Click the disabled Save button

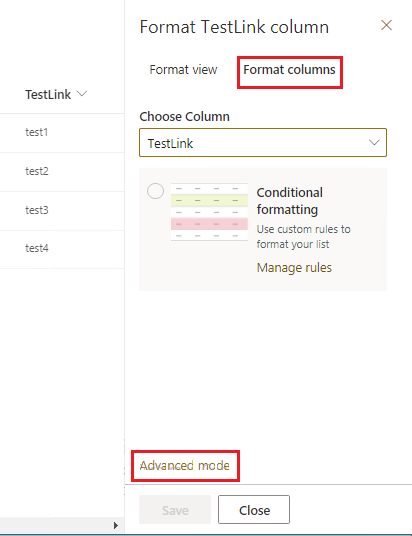tap(175, 510)
